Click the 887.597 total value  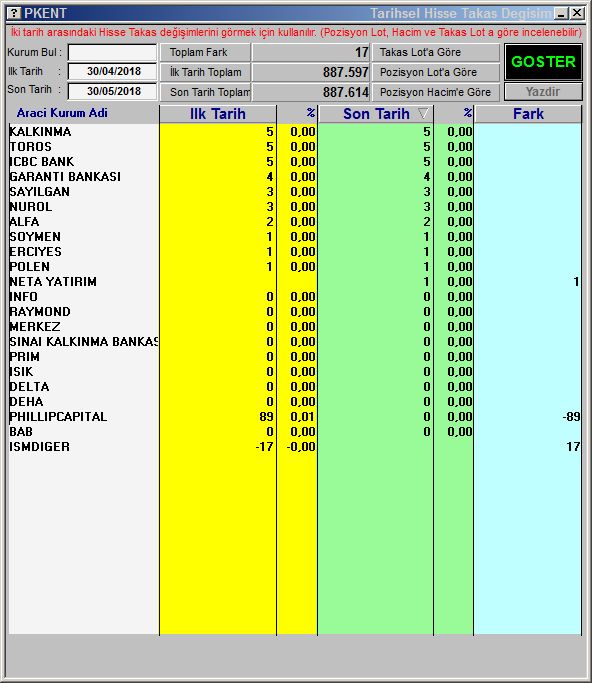(346, 72)
